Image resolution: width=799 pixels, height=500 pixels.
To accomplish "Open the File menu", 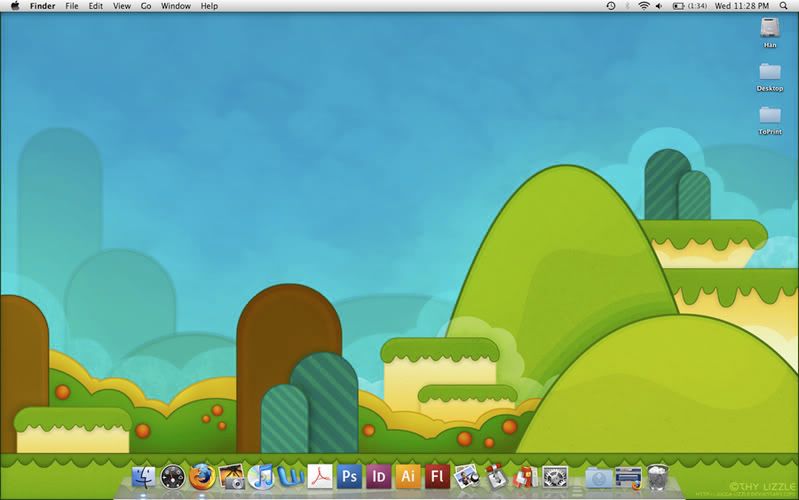I will pos(72,6).
